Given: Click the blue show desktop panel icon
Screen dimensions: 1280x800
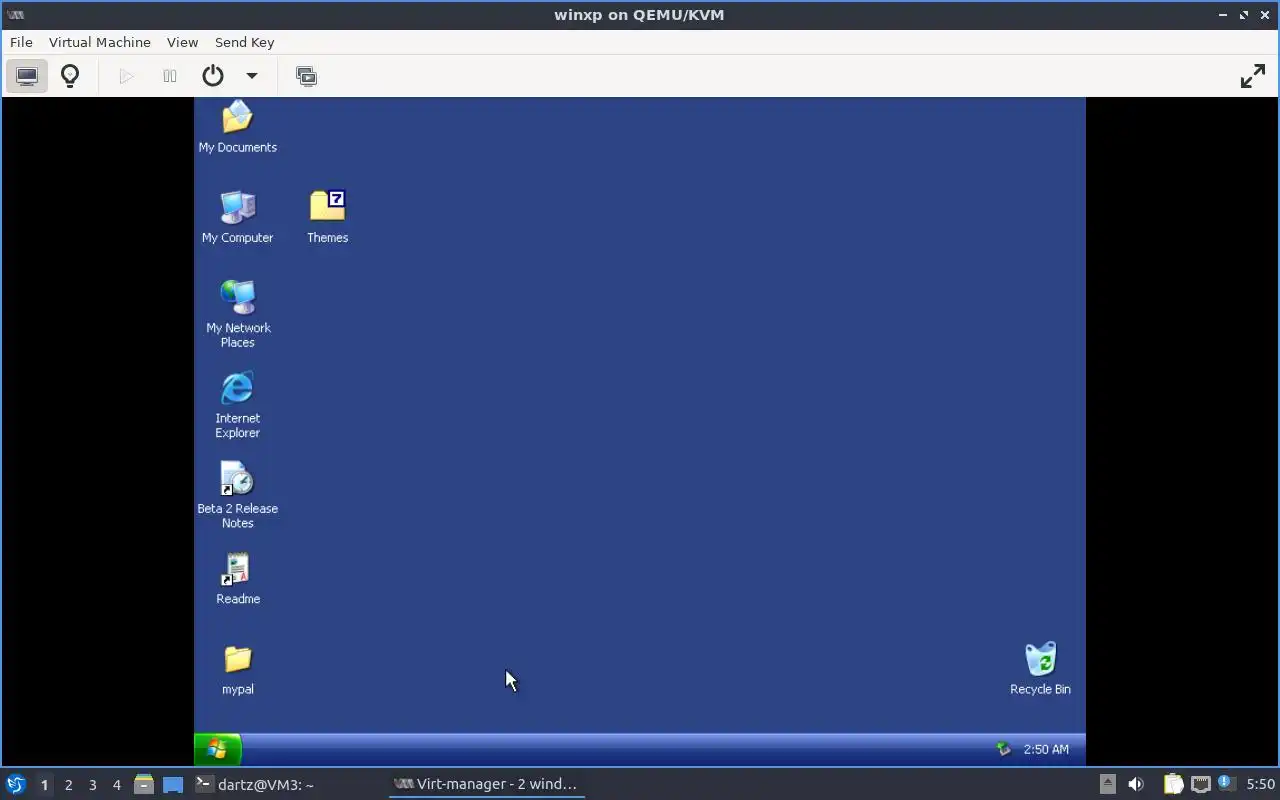Looking at the screenshot, I should pos(173,785).
